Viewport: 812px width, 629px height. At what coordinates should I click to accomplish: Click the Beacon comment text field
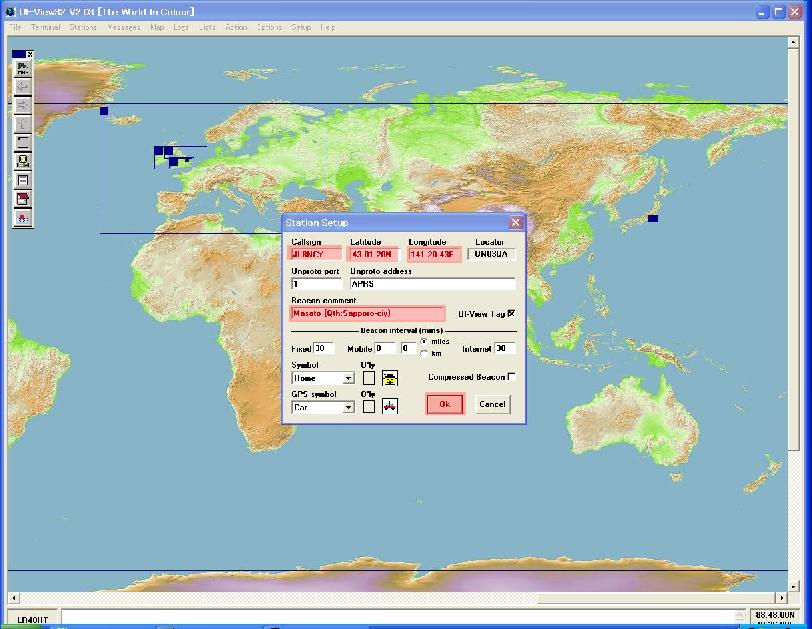click(367, 313)
